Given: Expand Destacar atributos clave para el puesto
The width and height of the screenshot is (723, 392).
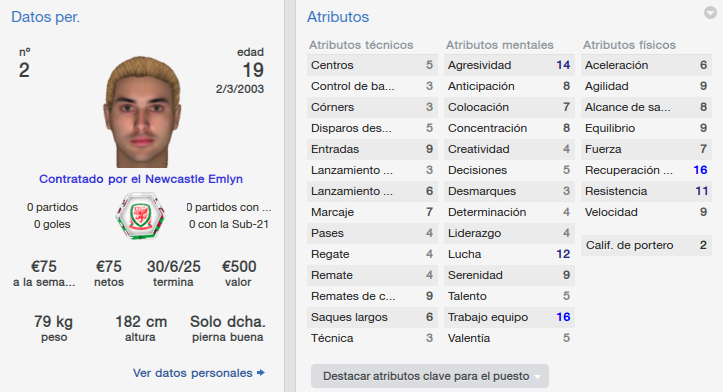Looking at the screenshot, I should click(430, 376).
